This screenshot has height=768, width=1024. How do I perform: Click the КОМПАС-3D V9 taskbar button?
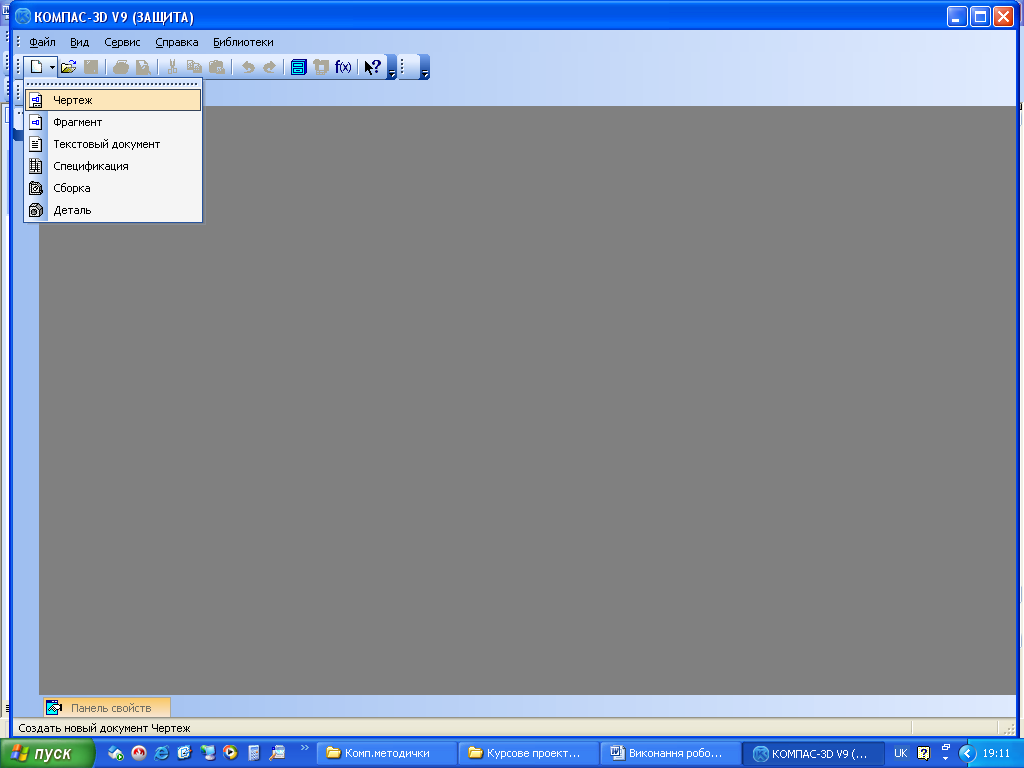[813, 753]
